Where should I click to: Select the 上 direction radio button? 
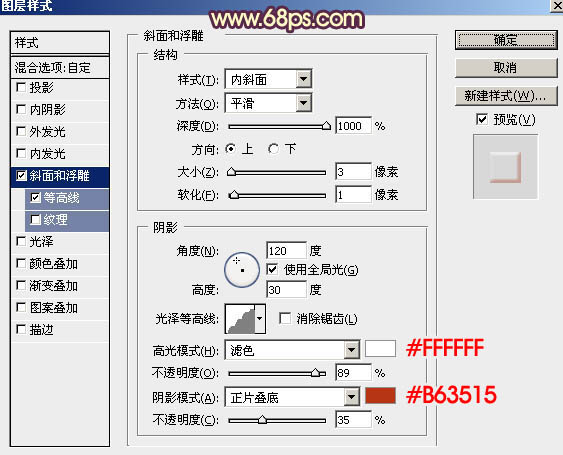click(231, 148)
